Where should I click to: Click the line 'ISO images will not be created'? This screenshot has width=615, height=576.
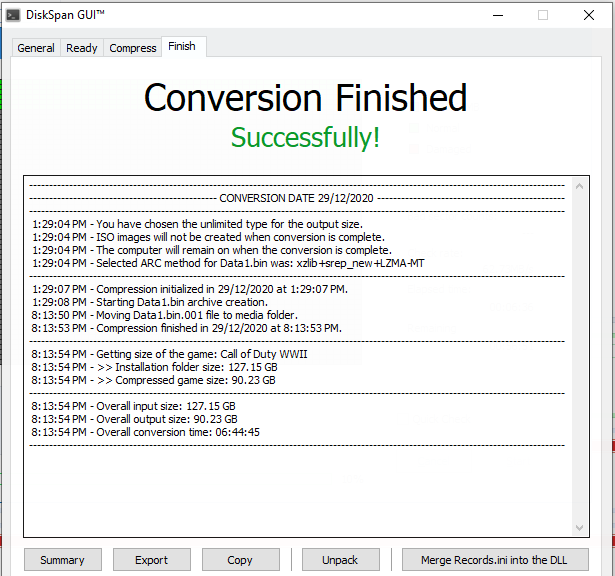pyautogui.click(x=208, y=237)
